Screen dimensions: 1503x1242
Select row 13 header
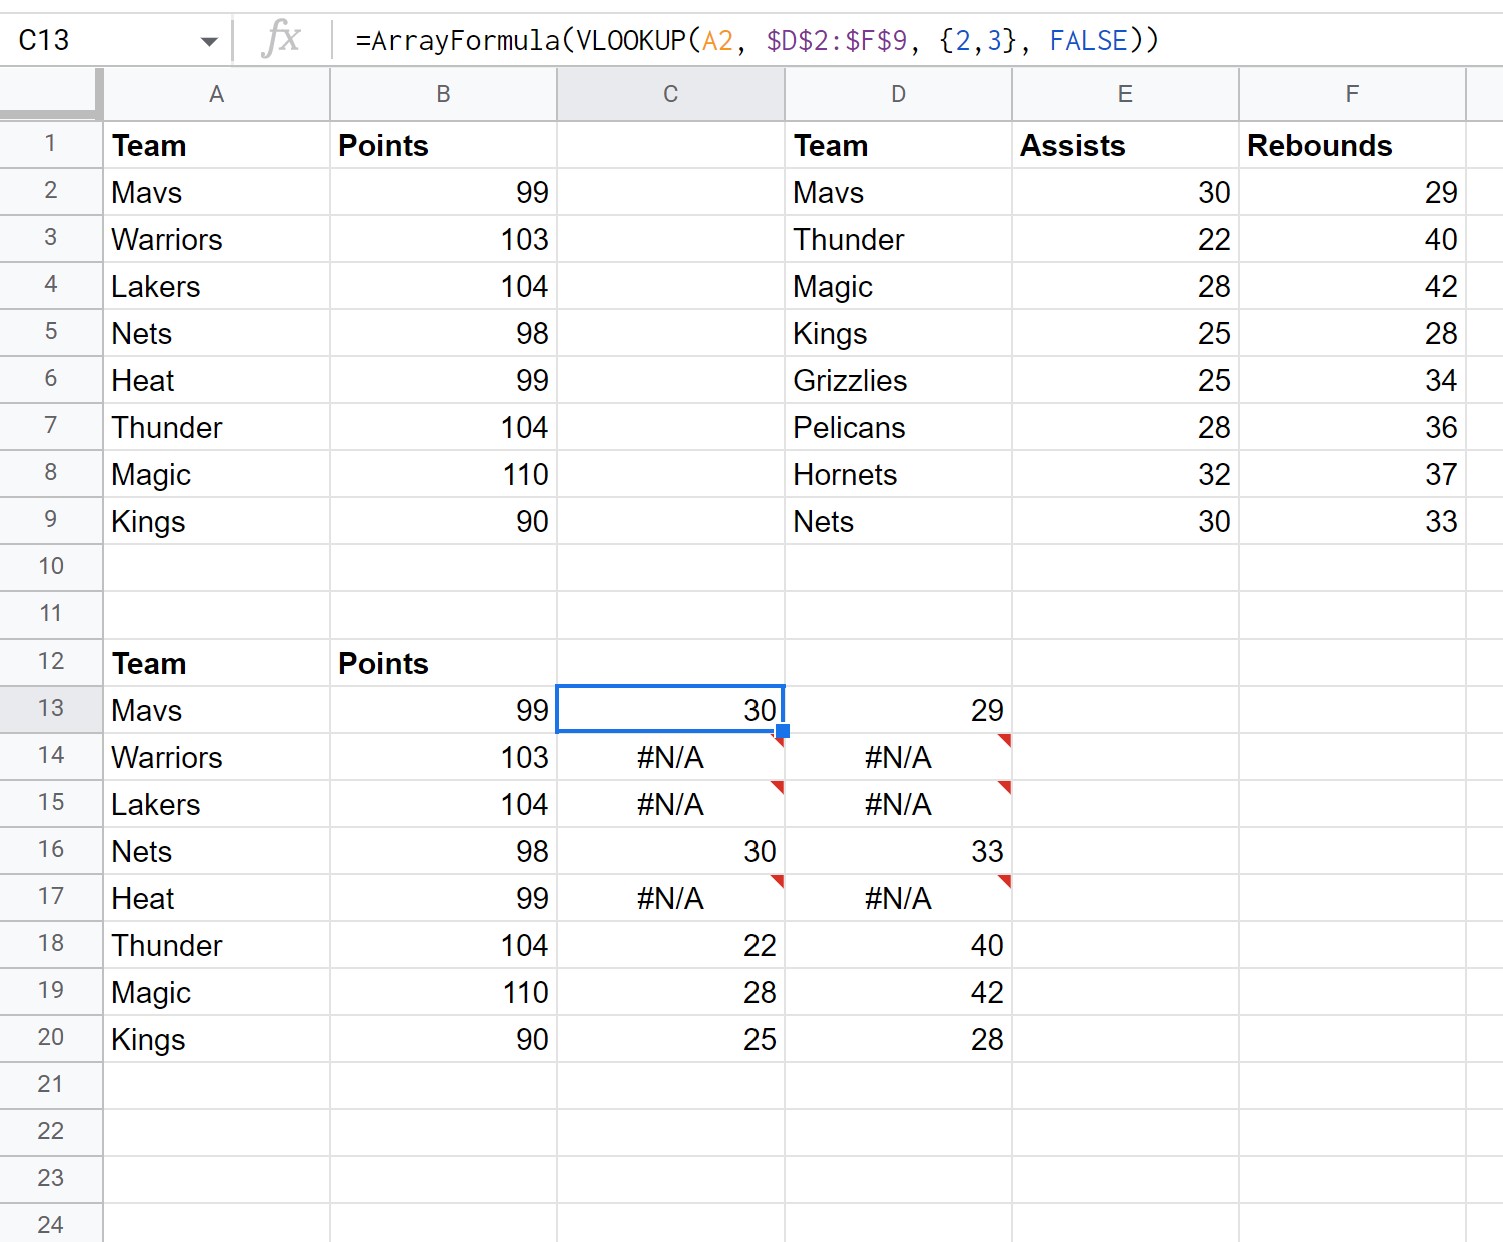pos(50,709)
